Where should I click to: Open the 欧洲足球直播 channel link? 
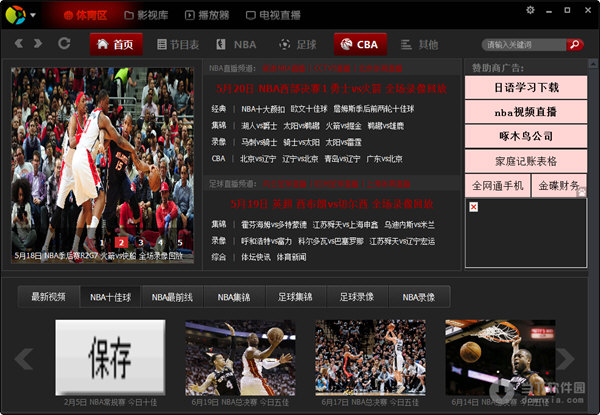pyautogui.click(x=336, y=184)
